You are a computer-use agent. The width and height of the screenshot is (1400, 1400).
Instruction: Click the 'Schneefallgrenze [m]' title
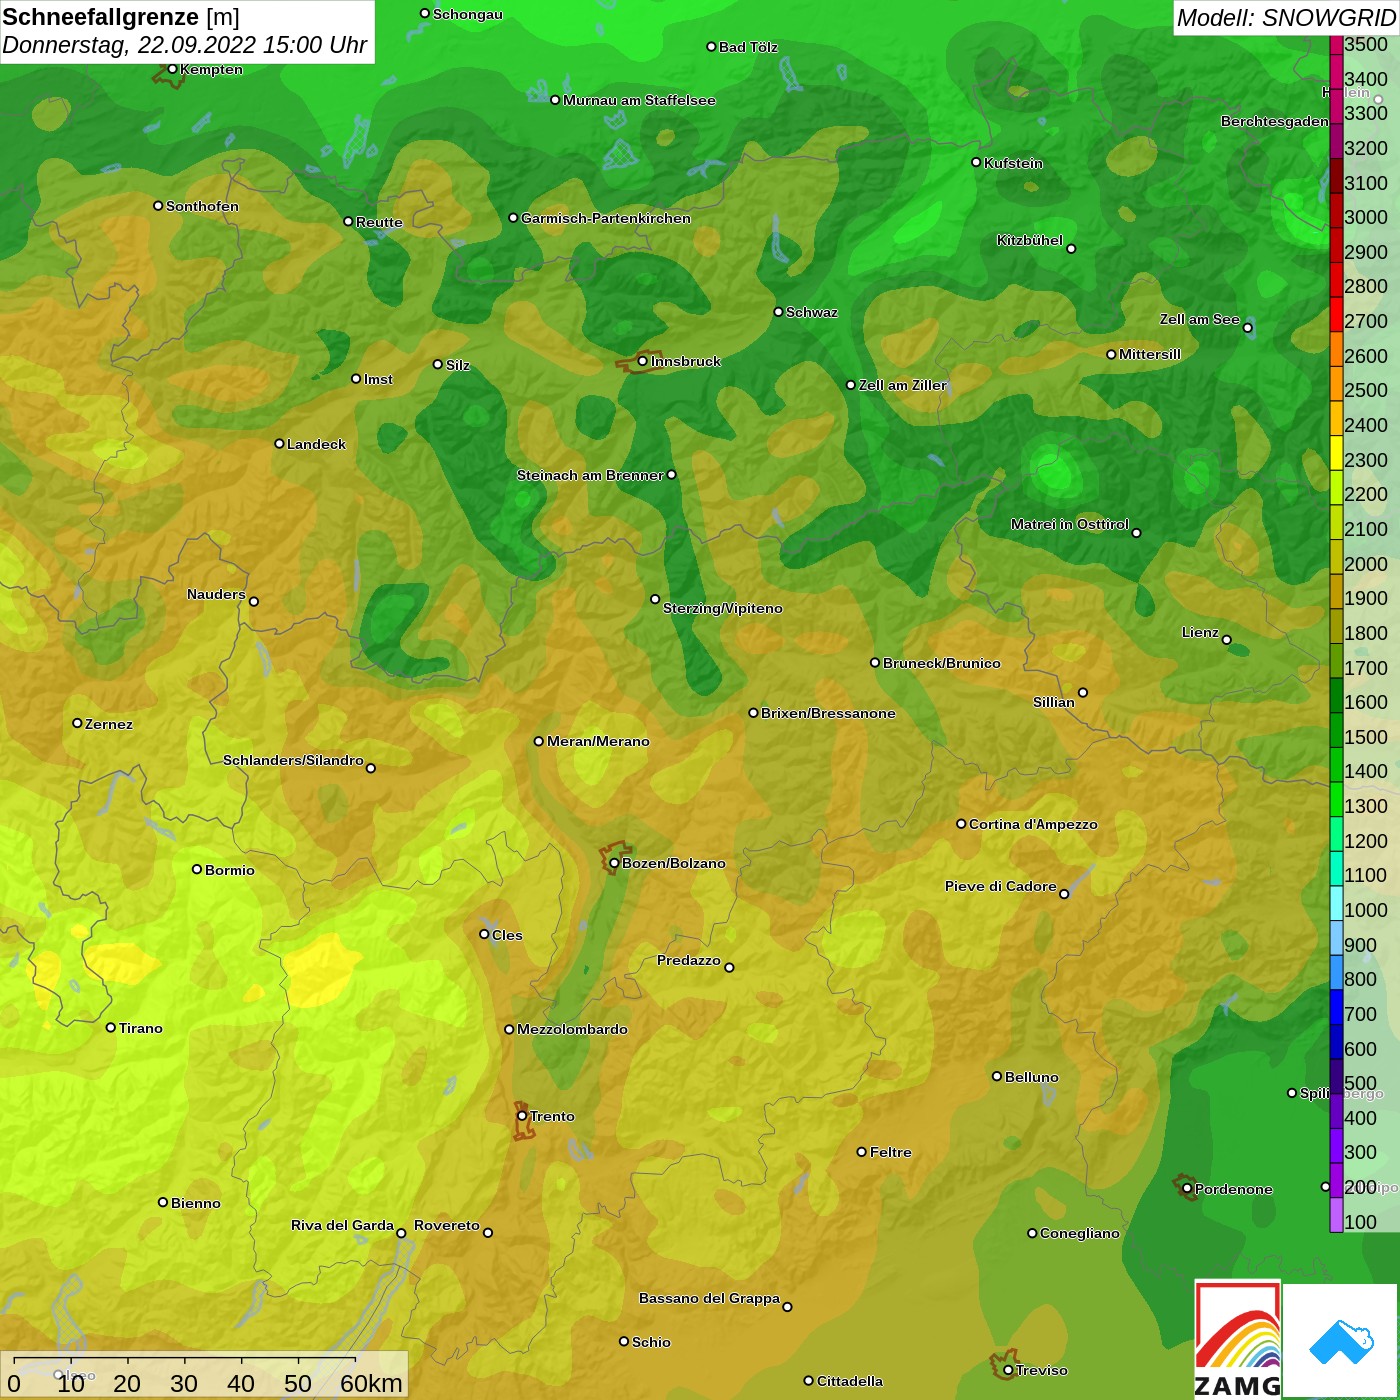(x=121, y=17)
